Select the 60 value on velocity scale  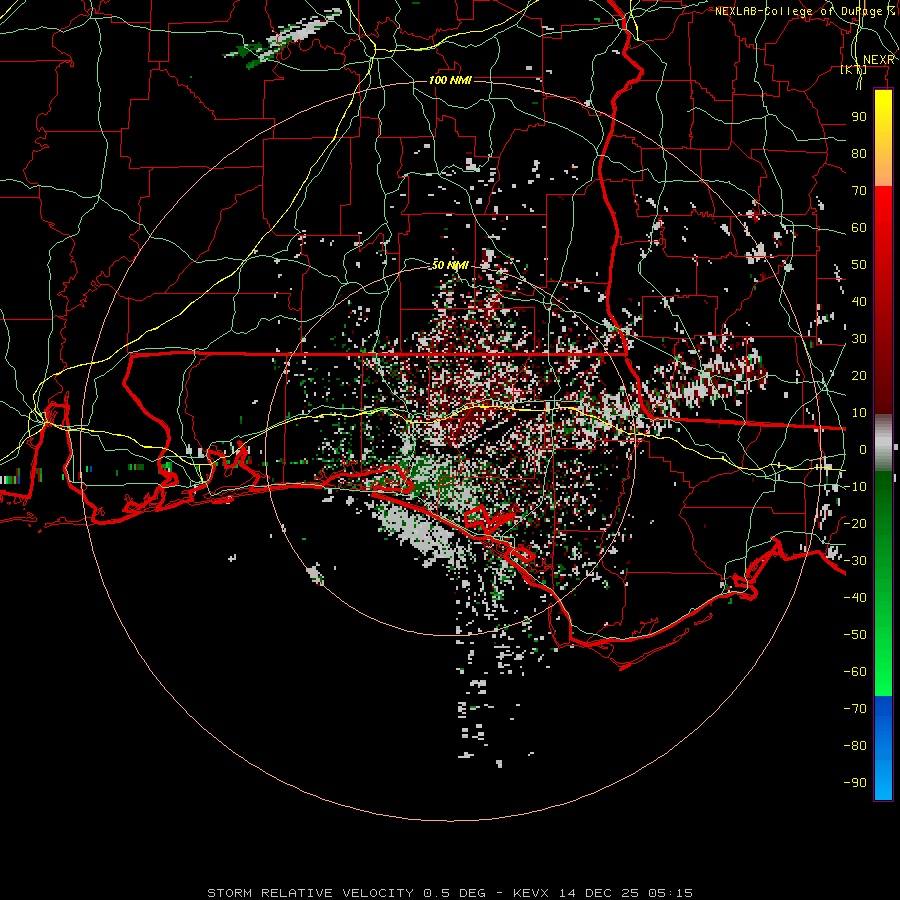(859, 227)
